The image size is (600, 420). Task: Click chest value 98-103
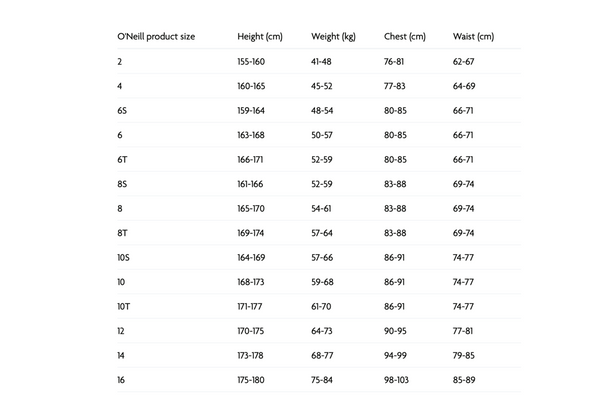click(396, 380)
